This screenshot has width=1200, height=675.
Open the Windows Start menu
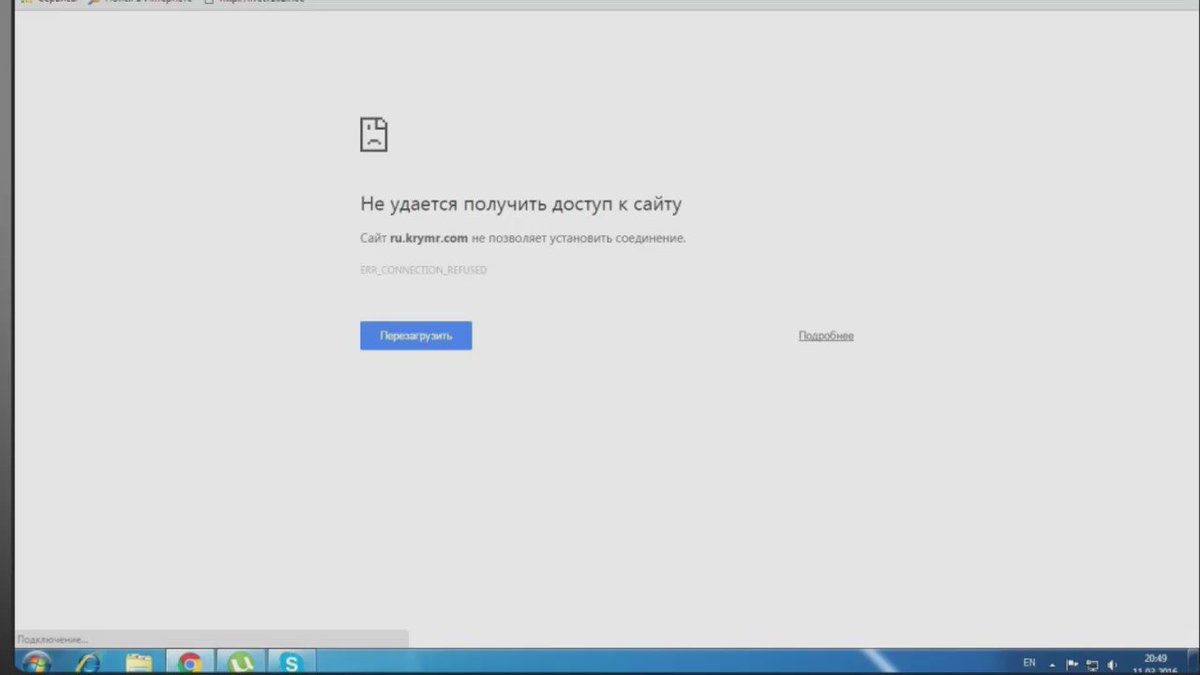click(x=37, y=662)
